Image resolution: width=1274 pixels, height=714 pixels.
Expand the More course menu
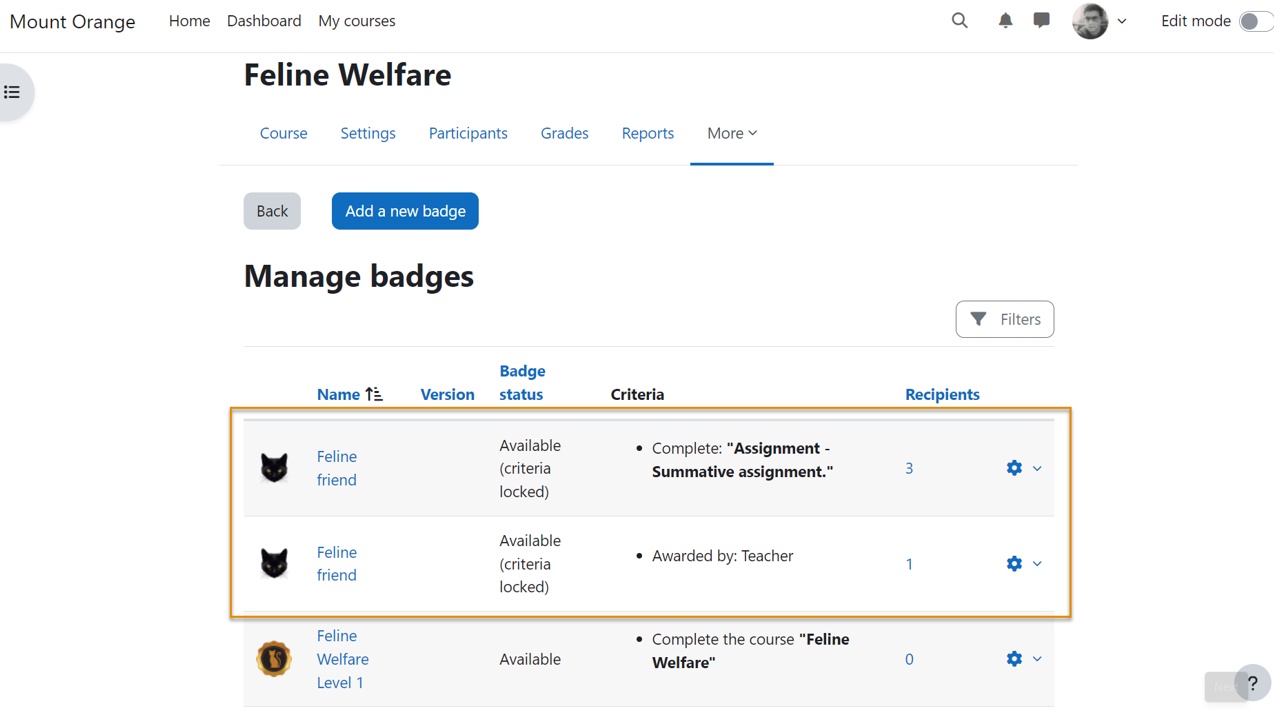pyautogui.click(x=731, y=132)
